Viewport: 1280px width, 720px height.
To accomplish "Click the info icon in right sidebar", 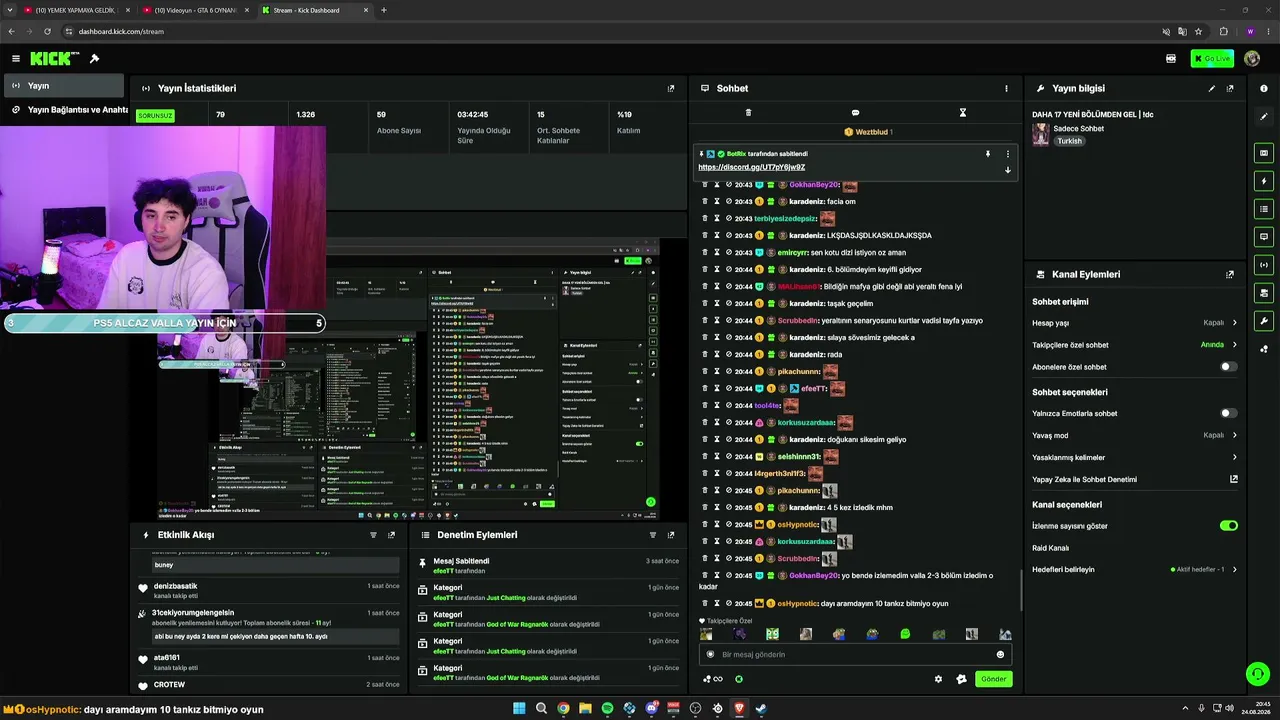I will 1264,88.
